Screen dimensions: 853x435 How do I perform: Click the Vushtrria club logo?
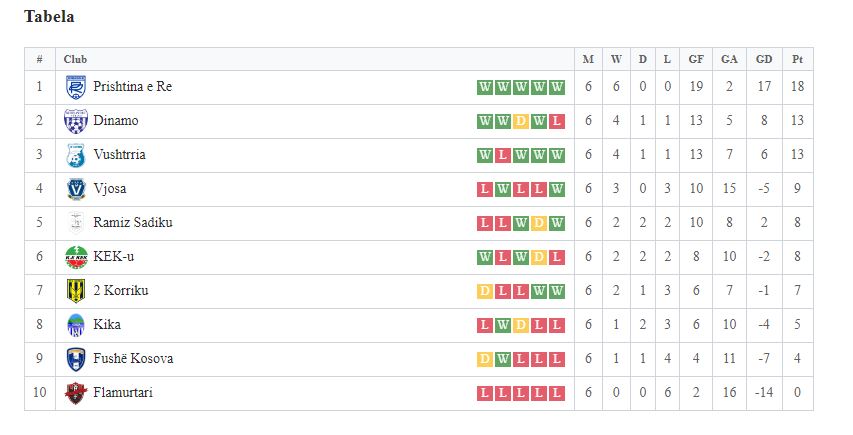[76, 156]
